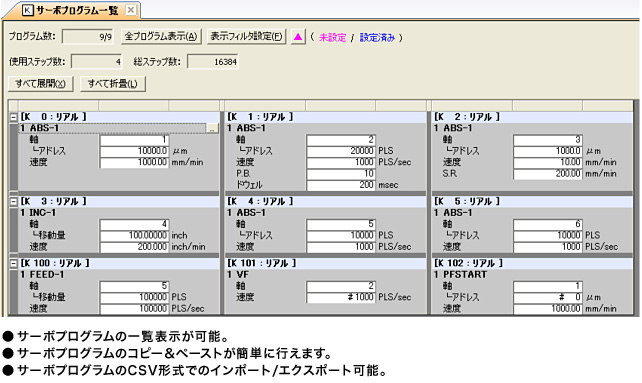Select the [K 102 : リアル] header
Screen dimensions: 642x383
coord(532,263)
